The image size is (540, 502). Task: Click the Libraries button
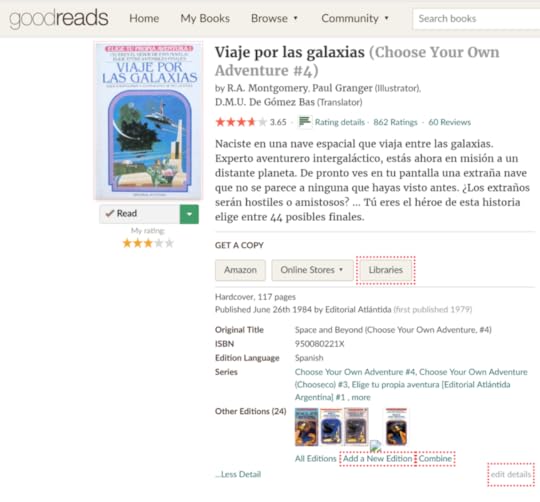tap(385, 270)
